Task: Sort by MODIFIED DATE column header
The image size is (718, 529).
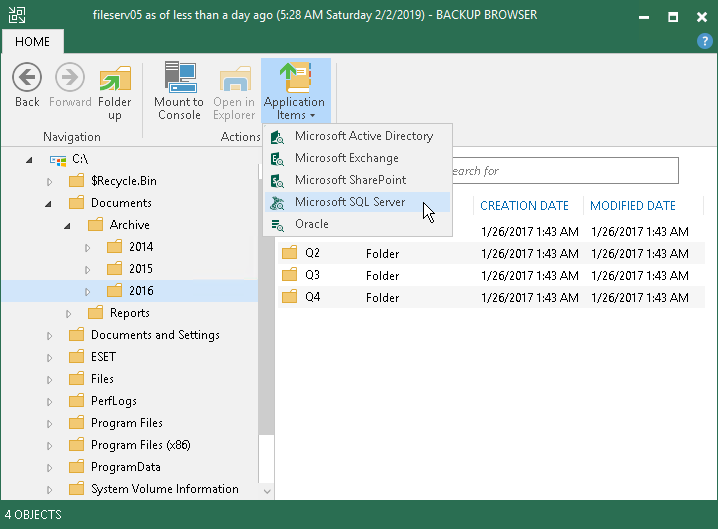Action: pyautogui.click(x=632, y=206)
